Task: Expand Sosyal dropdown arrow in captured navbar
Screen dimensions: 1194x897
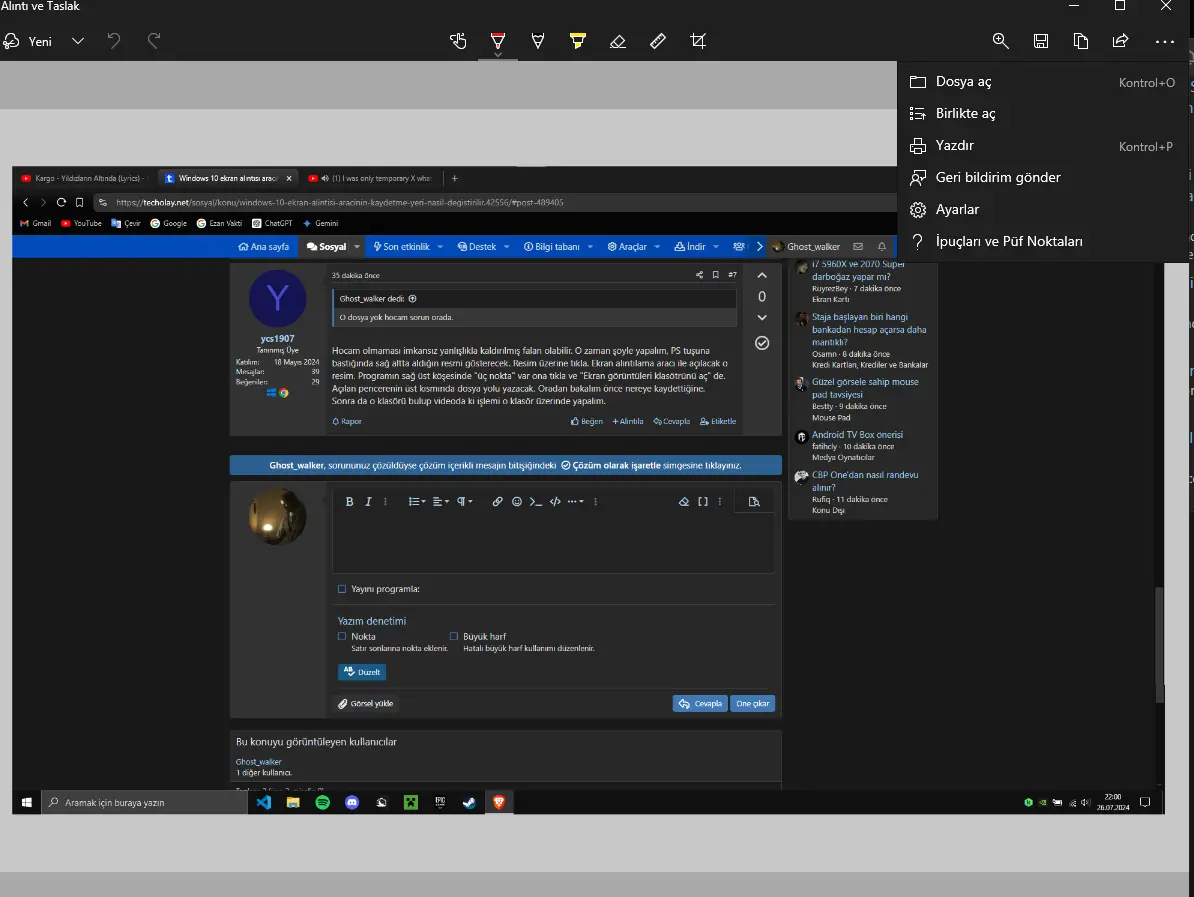Action: click(x=356, y=247)
